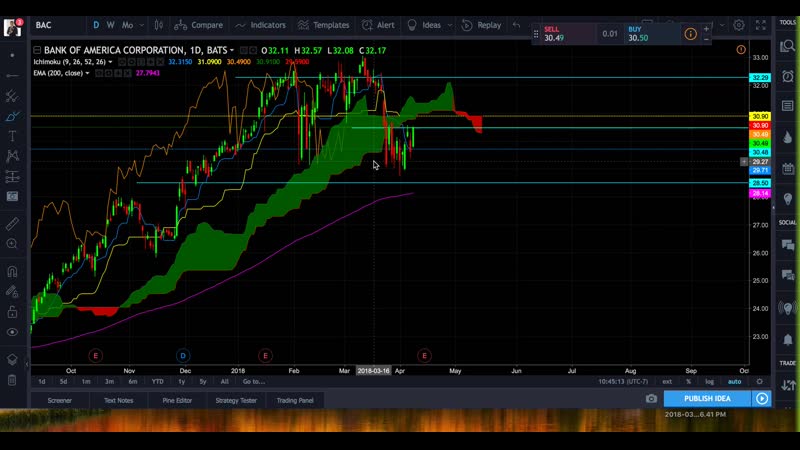The image size is (800, 450).
Task: Remove drawings with the trash icon
Action: (x=12, y=380)
